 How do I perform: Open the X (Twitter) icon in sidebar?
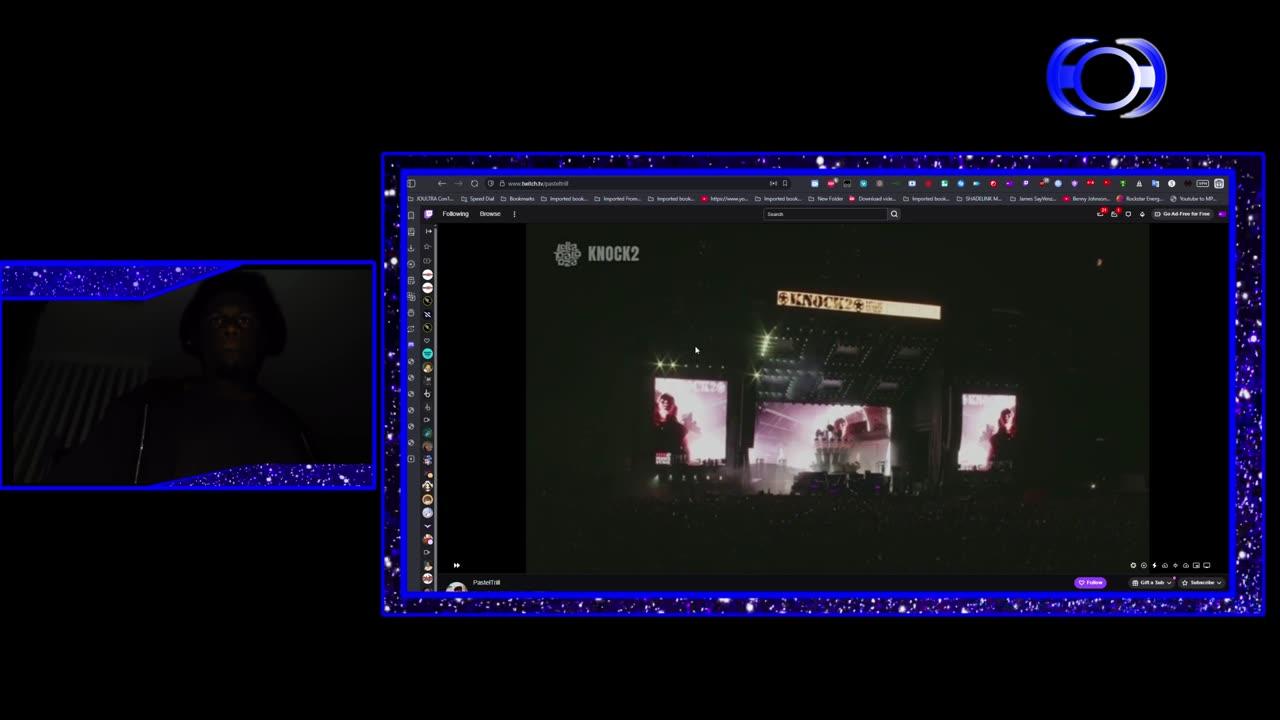(428, 314)
